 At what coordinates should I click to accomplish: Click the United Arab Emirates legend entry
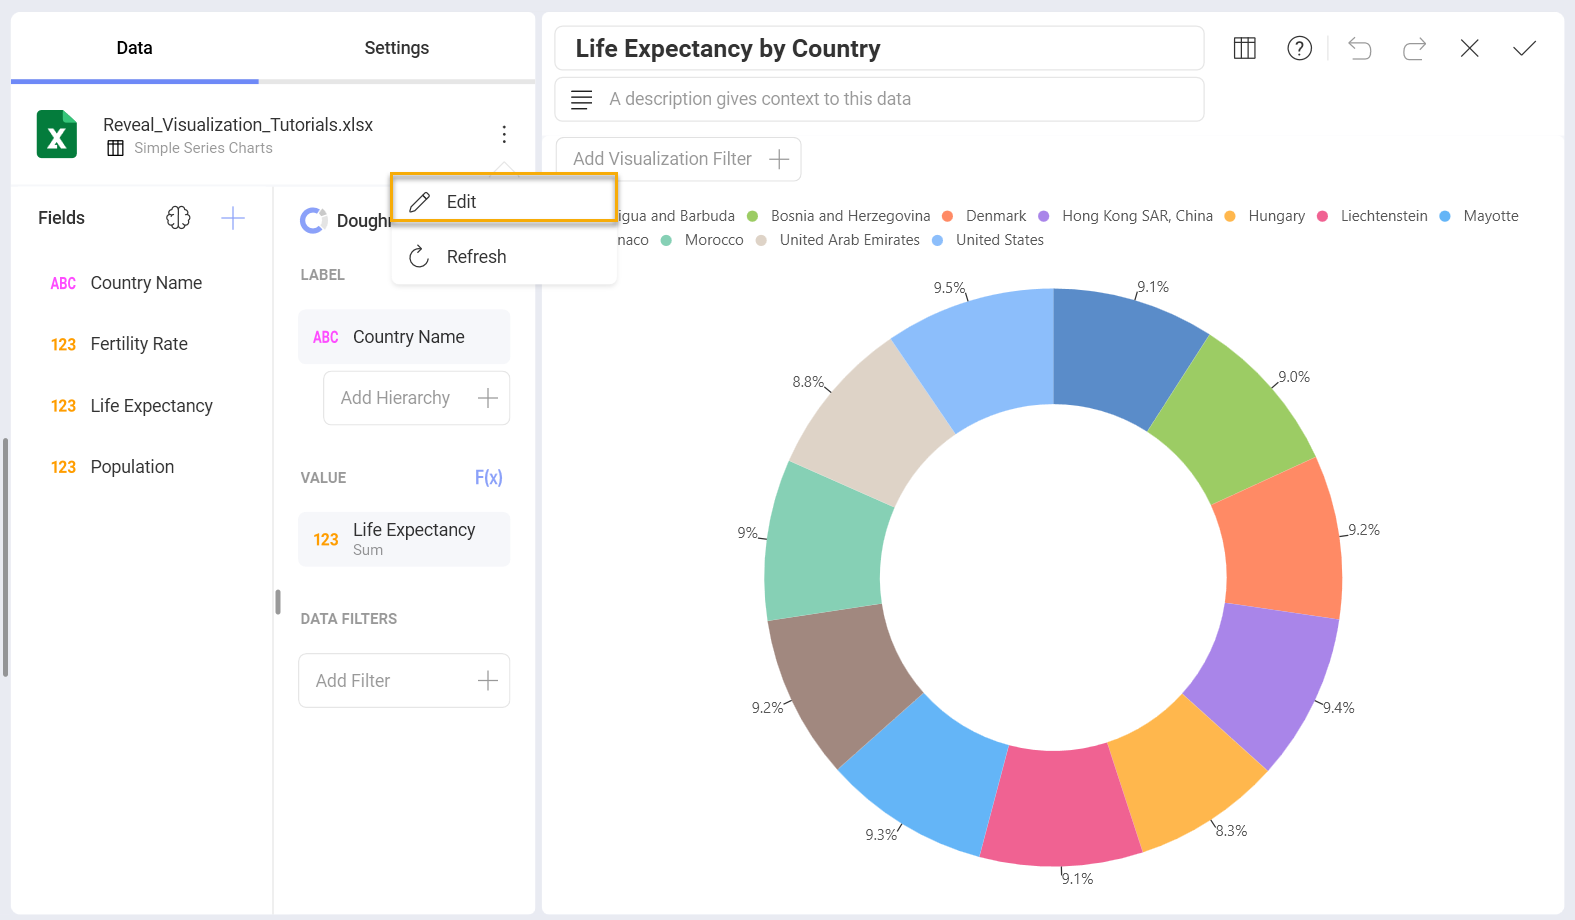(838, 240)
